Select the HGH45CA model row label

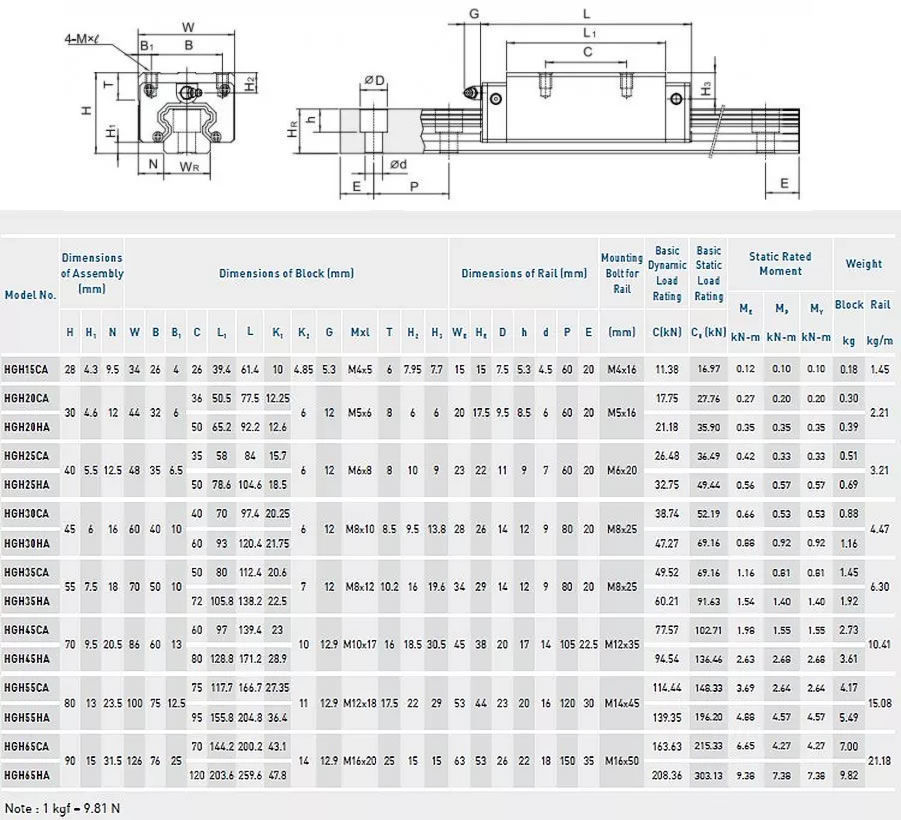pyautogui.click(x=27, y=629)
